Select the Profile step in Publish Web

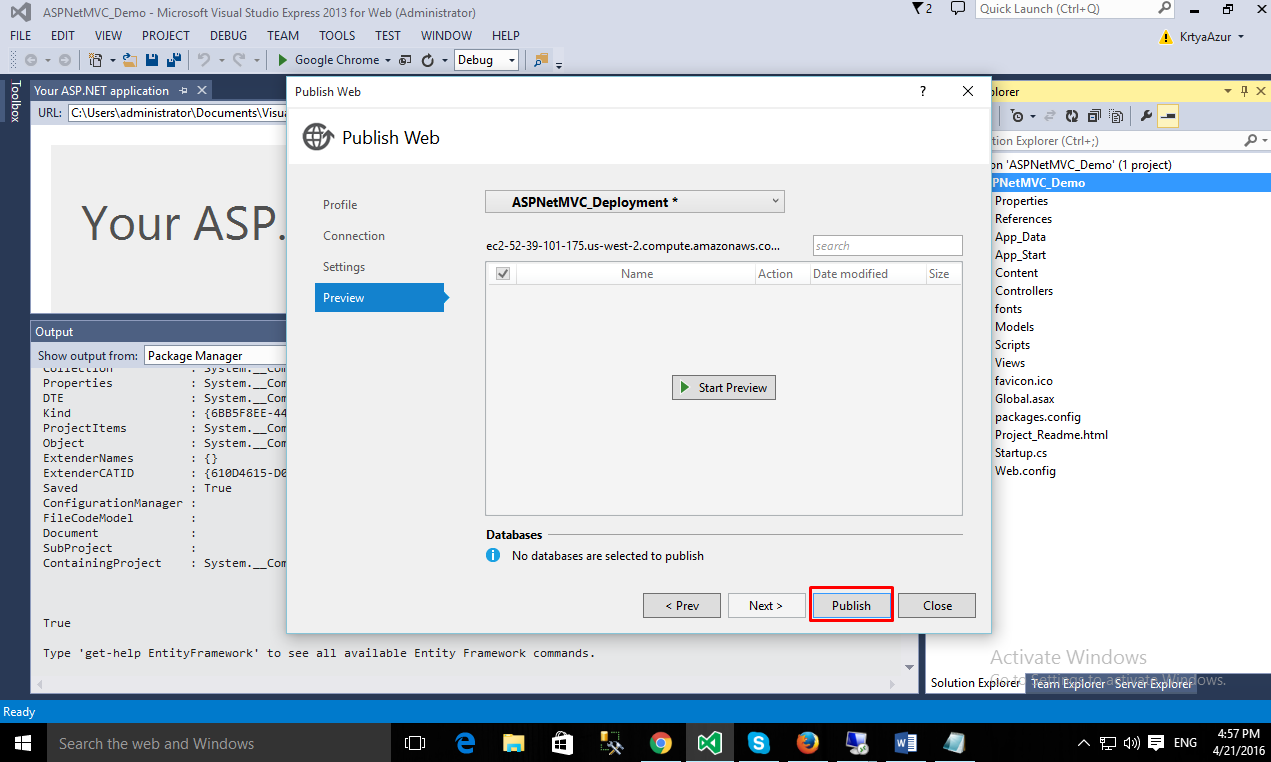pos(340,205)
